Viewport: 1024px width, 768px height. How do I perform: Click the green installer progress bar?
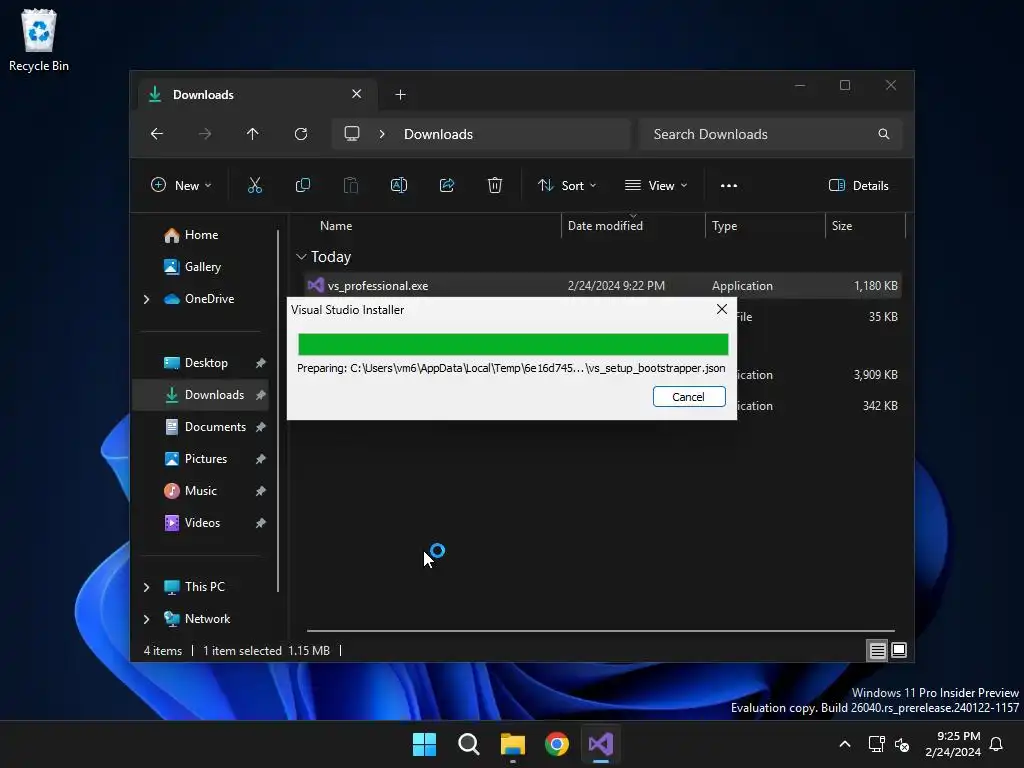pos(513,344)
